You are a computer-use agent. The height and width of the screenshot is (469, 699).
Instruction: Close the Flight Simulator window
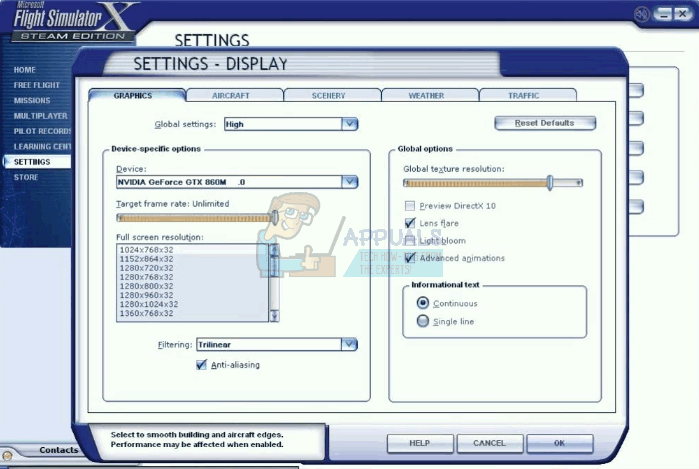click(x=682, y=14)
